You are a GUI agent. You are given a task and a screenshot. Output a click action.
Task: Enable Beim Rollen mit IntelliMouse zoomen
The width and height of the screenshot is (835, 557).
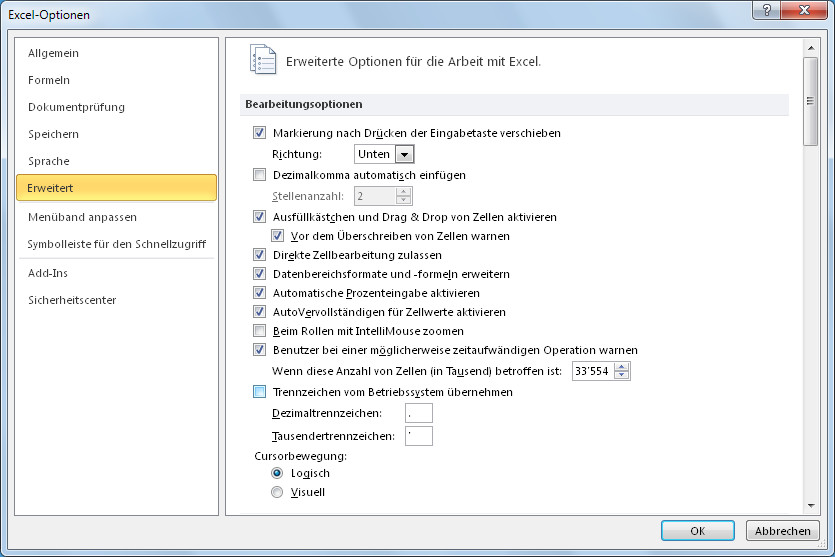tap(259, 331)
